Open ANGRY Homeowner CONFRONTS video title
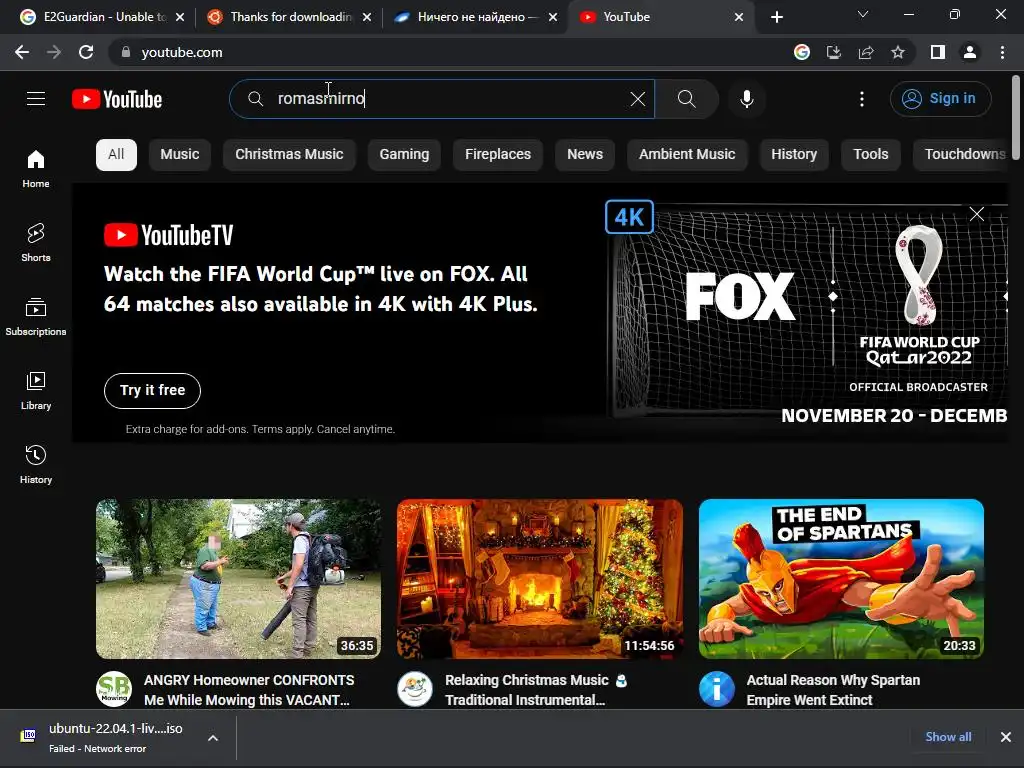The image size is (1024, 768). 249,690
